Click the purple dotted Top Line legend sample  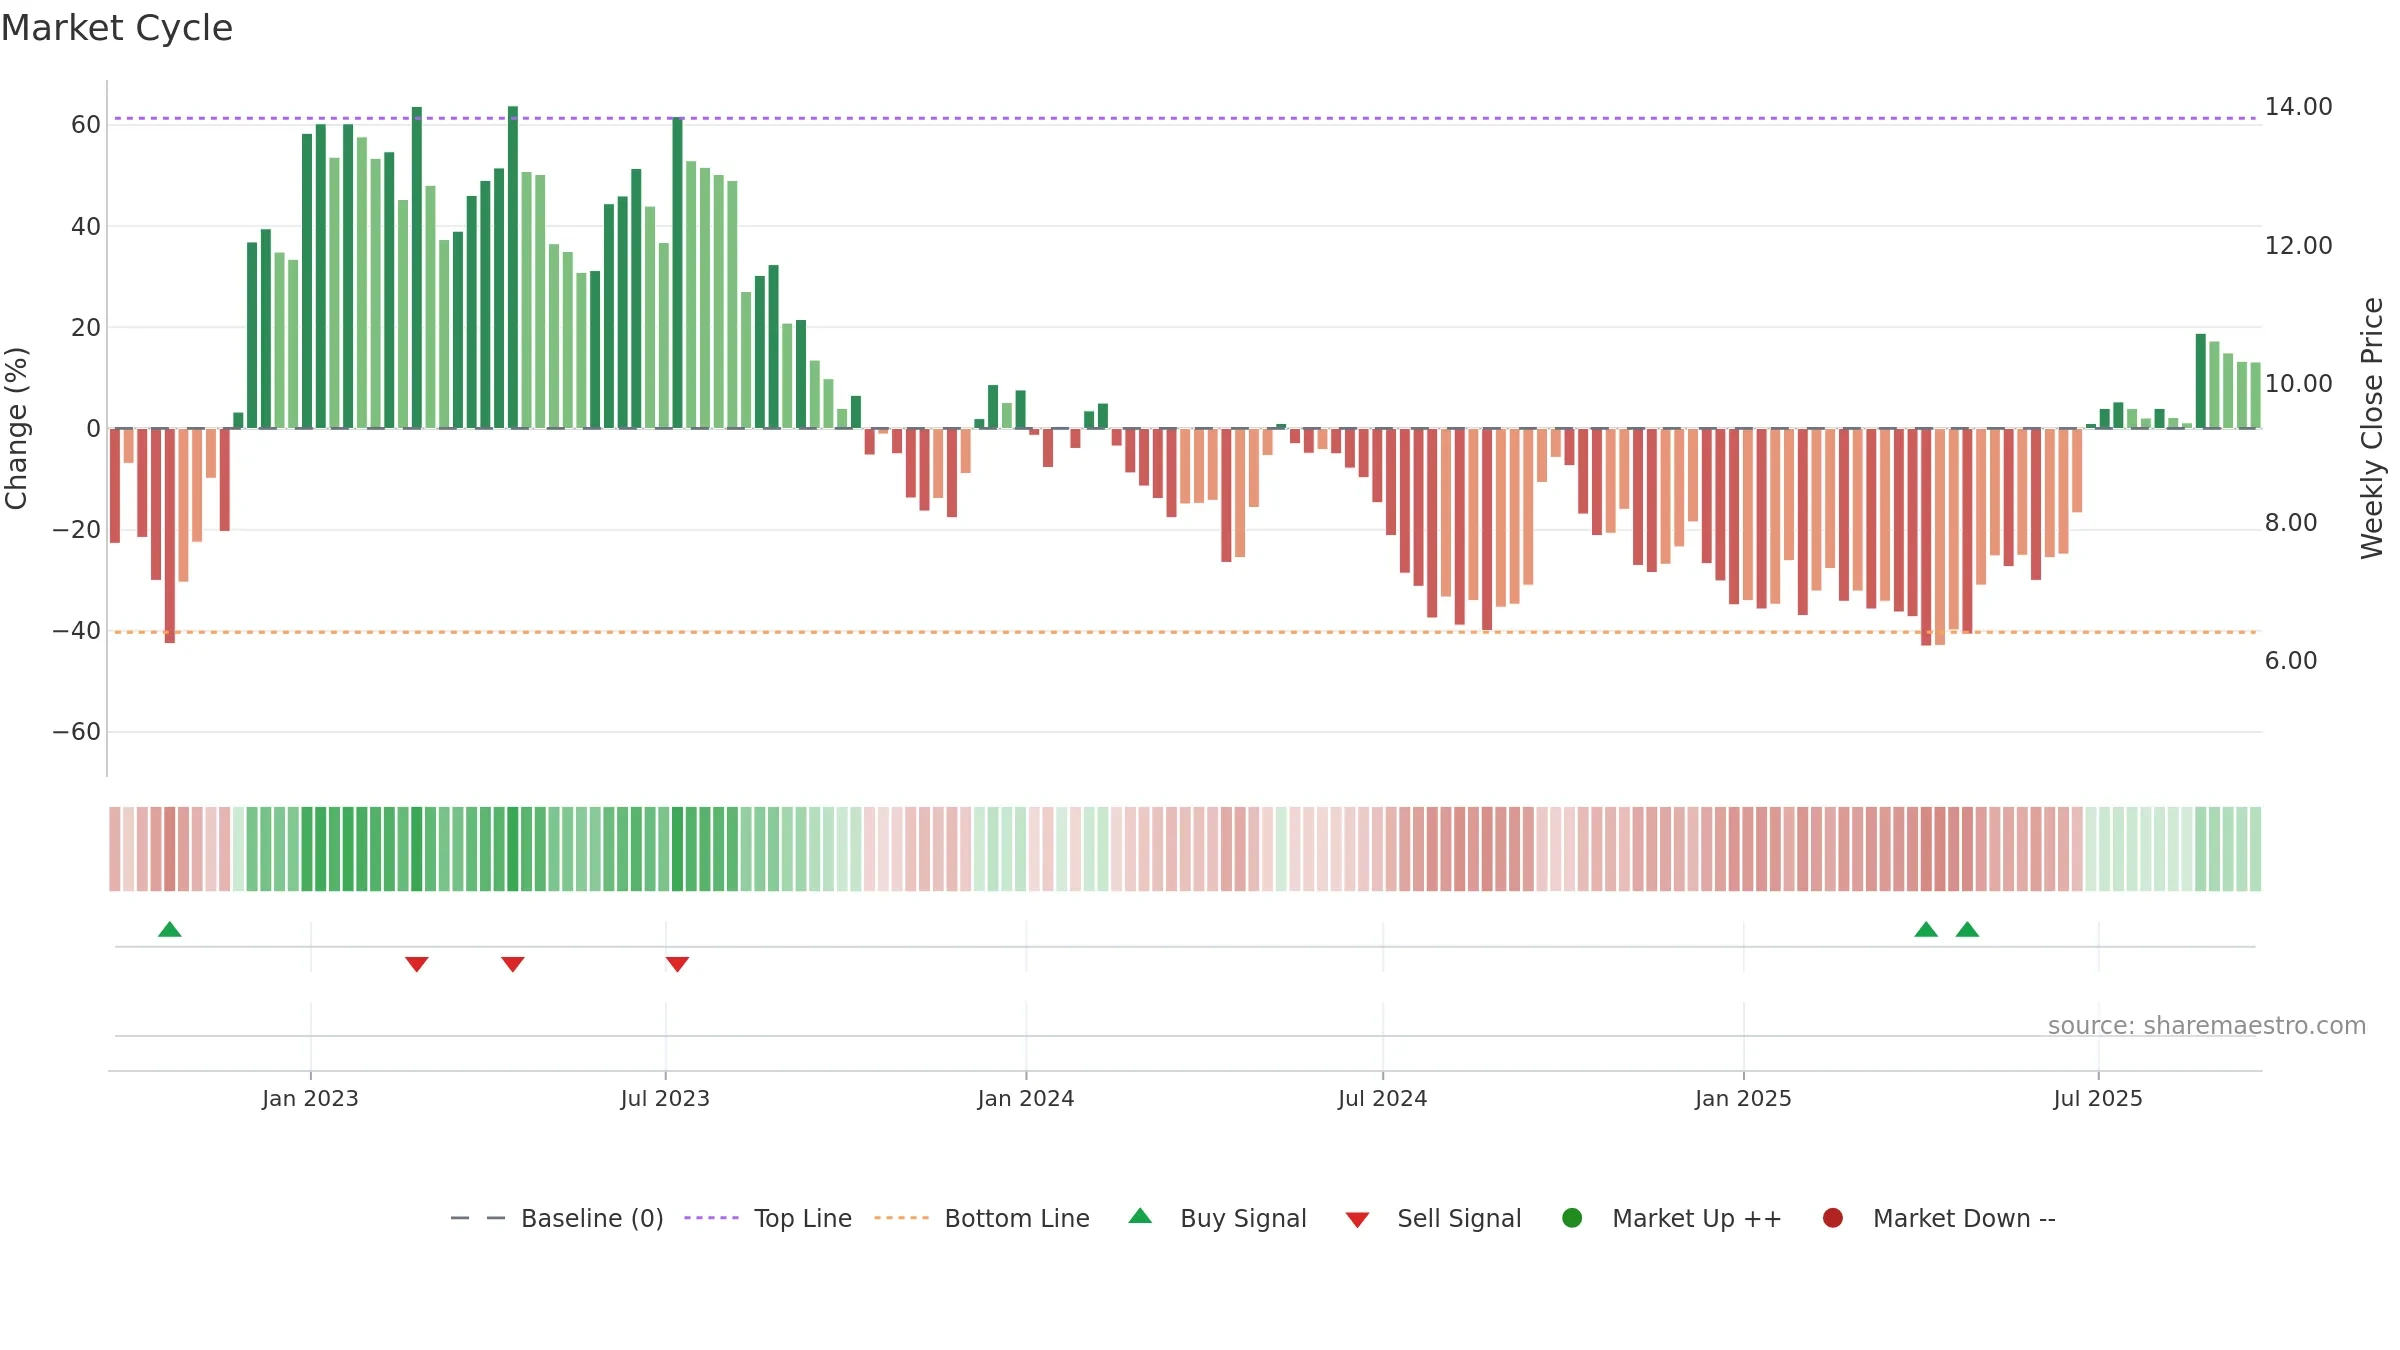711,1218
